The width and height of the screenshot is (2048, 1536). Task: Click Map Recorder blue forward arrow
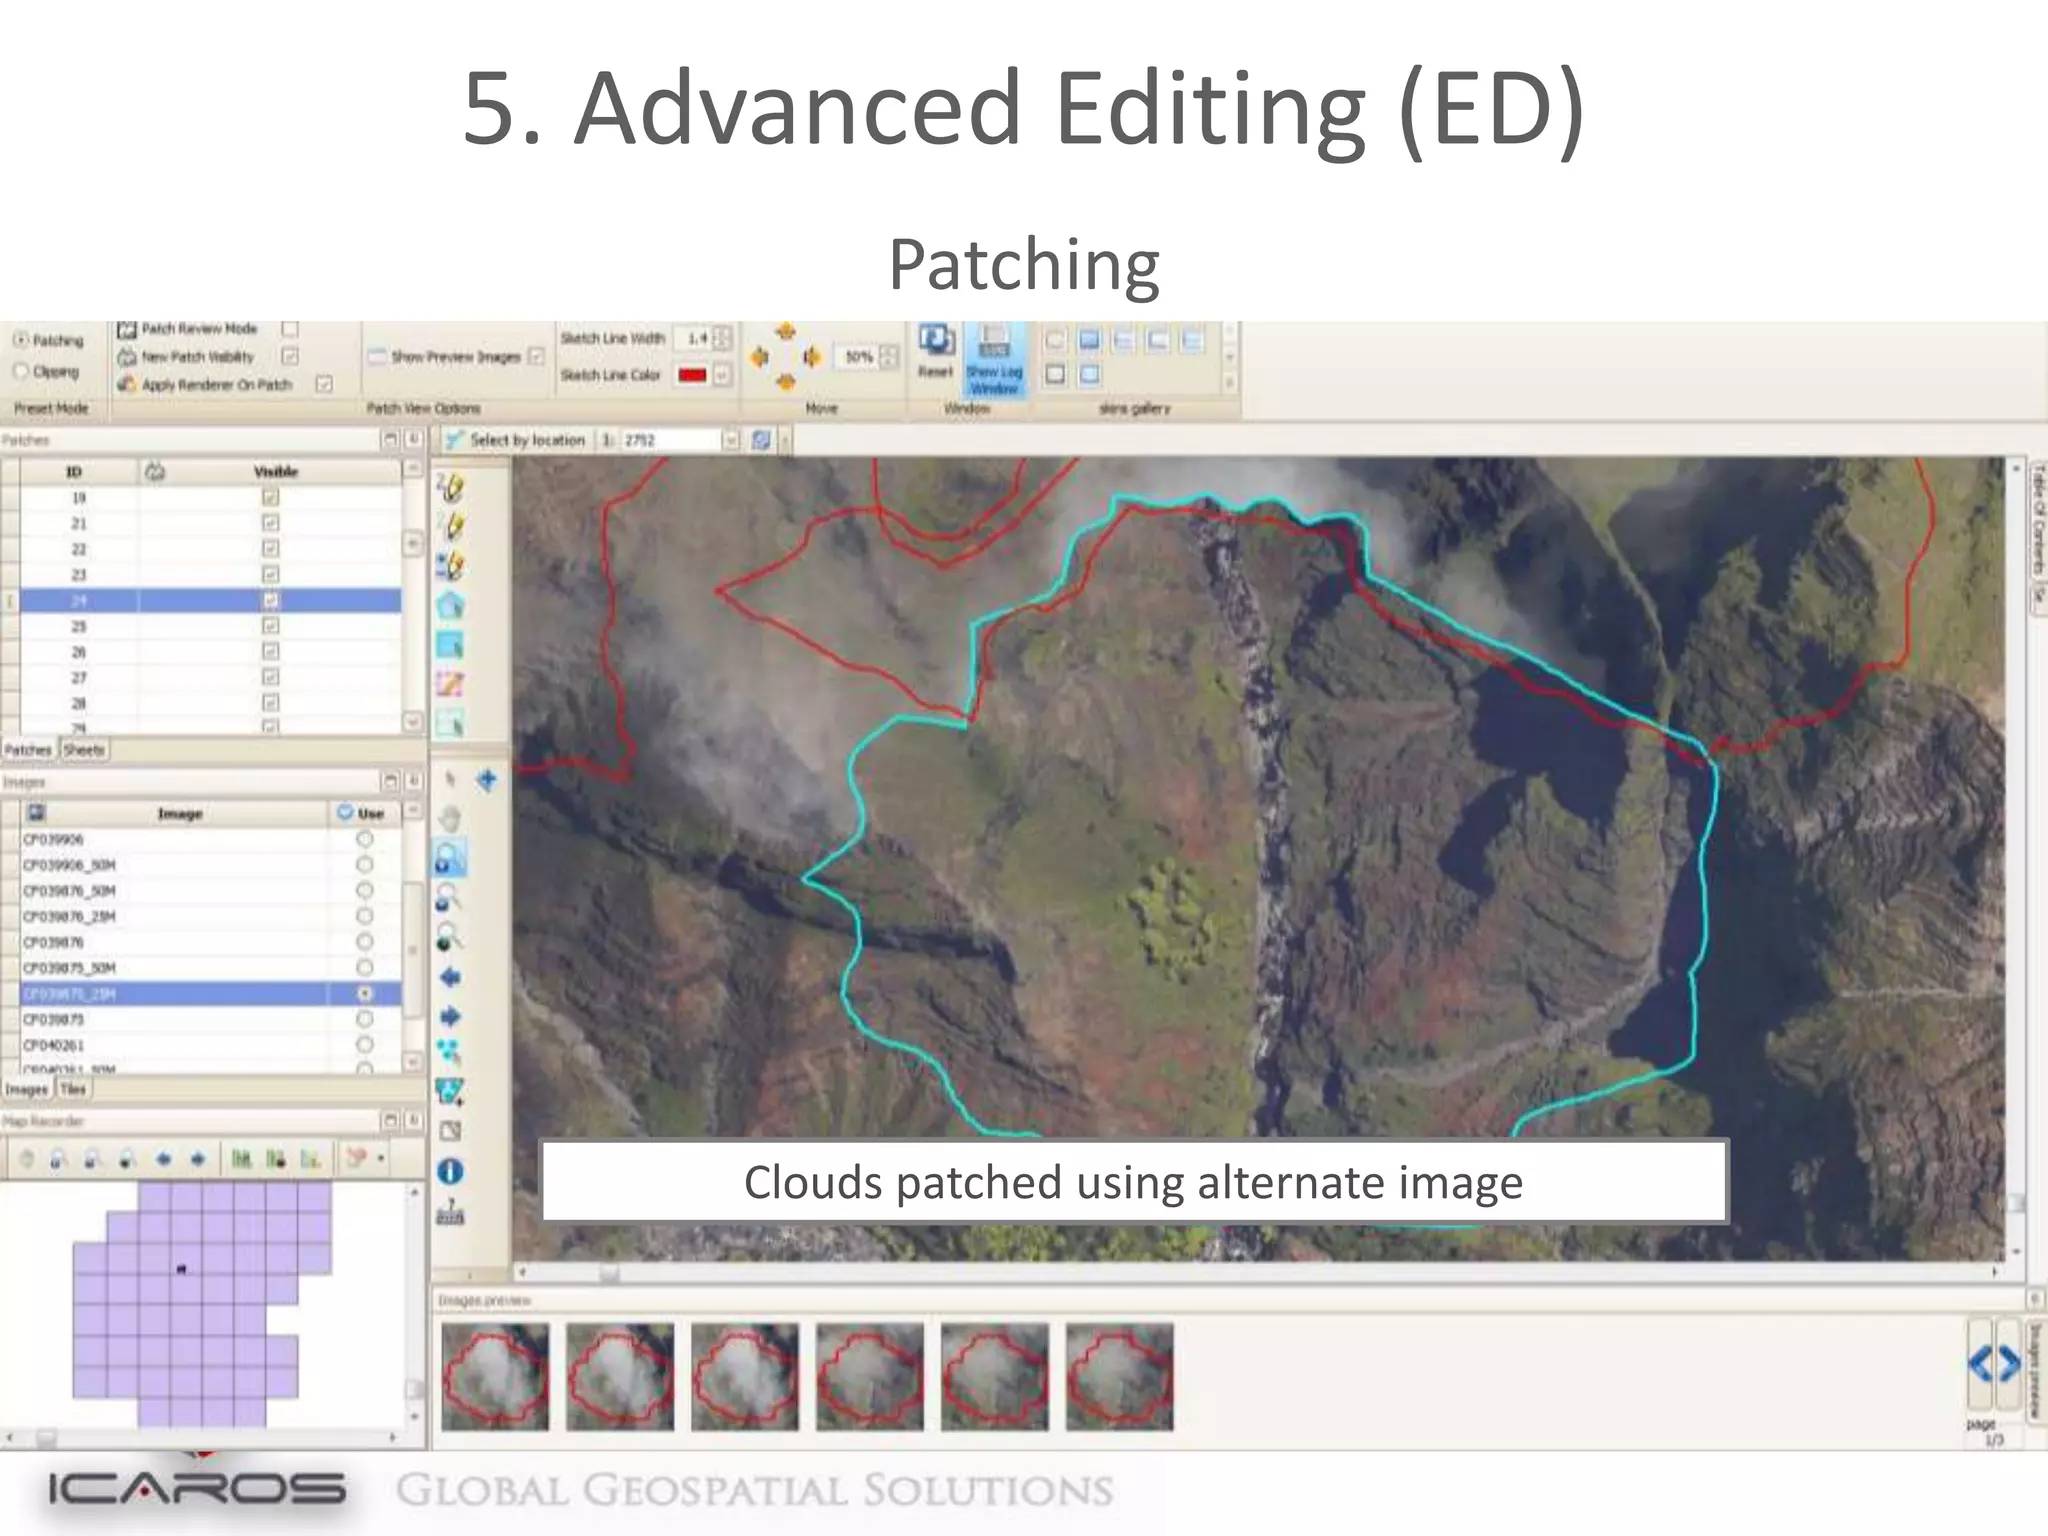click(198, 1160)
